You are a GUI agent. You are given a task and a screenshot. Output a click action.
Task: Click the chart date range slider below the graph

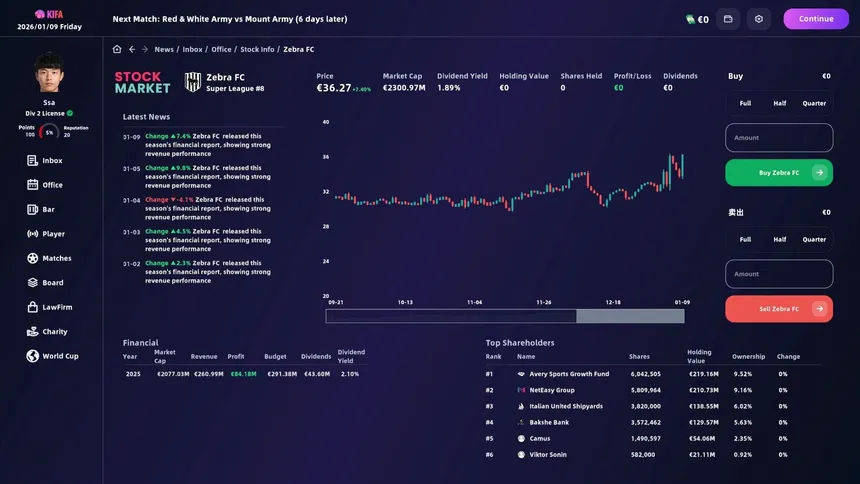point(505,316)
